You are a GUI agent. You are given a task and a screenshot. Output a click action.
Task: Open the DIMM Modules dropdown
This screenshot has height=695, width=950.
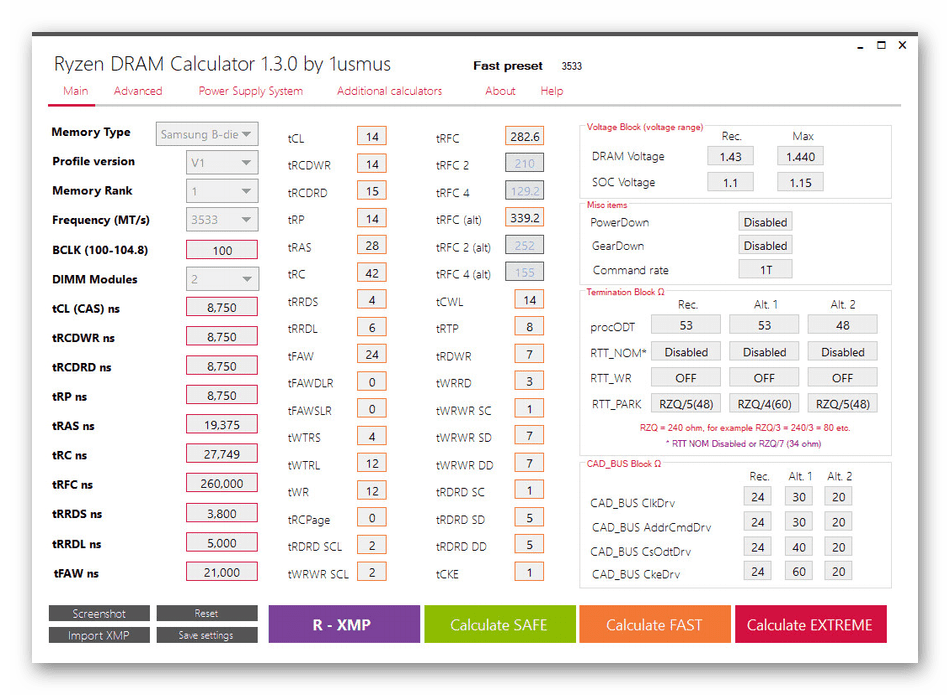[x=222, y=279]
